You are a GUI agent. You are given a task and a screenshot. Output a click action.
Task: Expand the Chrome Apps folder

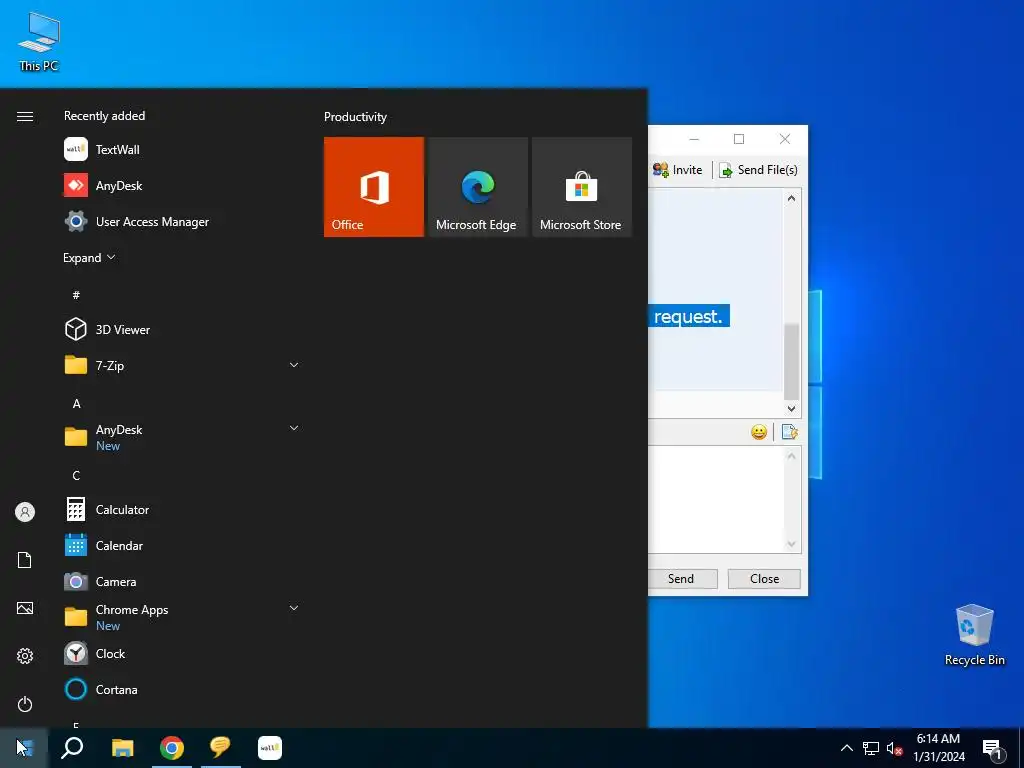(x=183, y=617)
